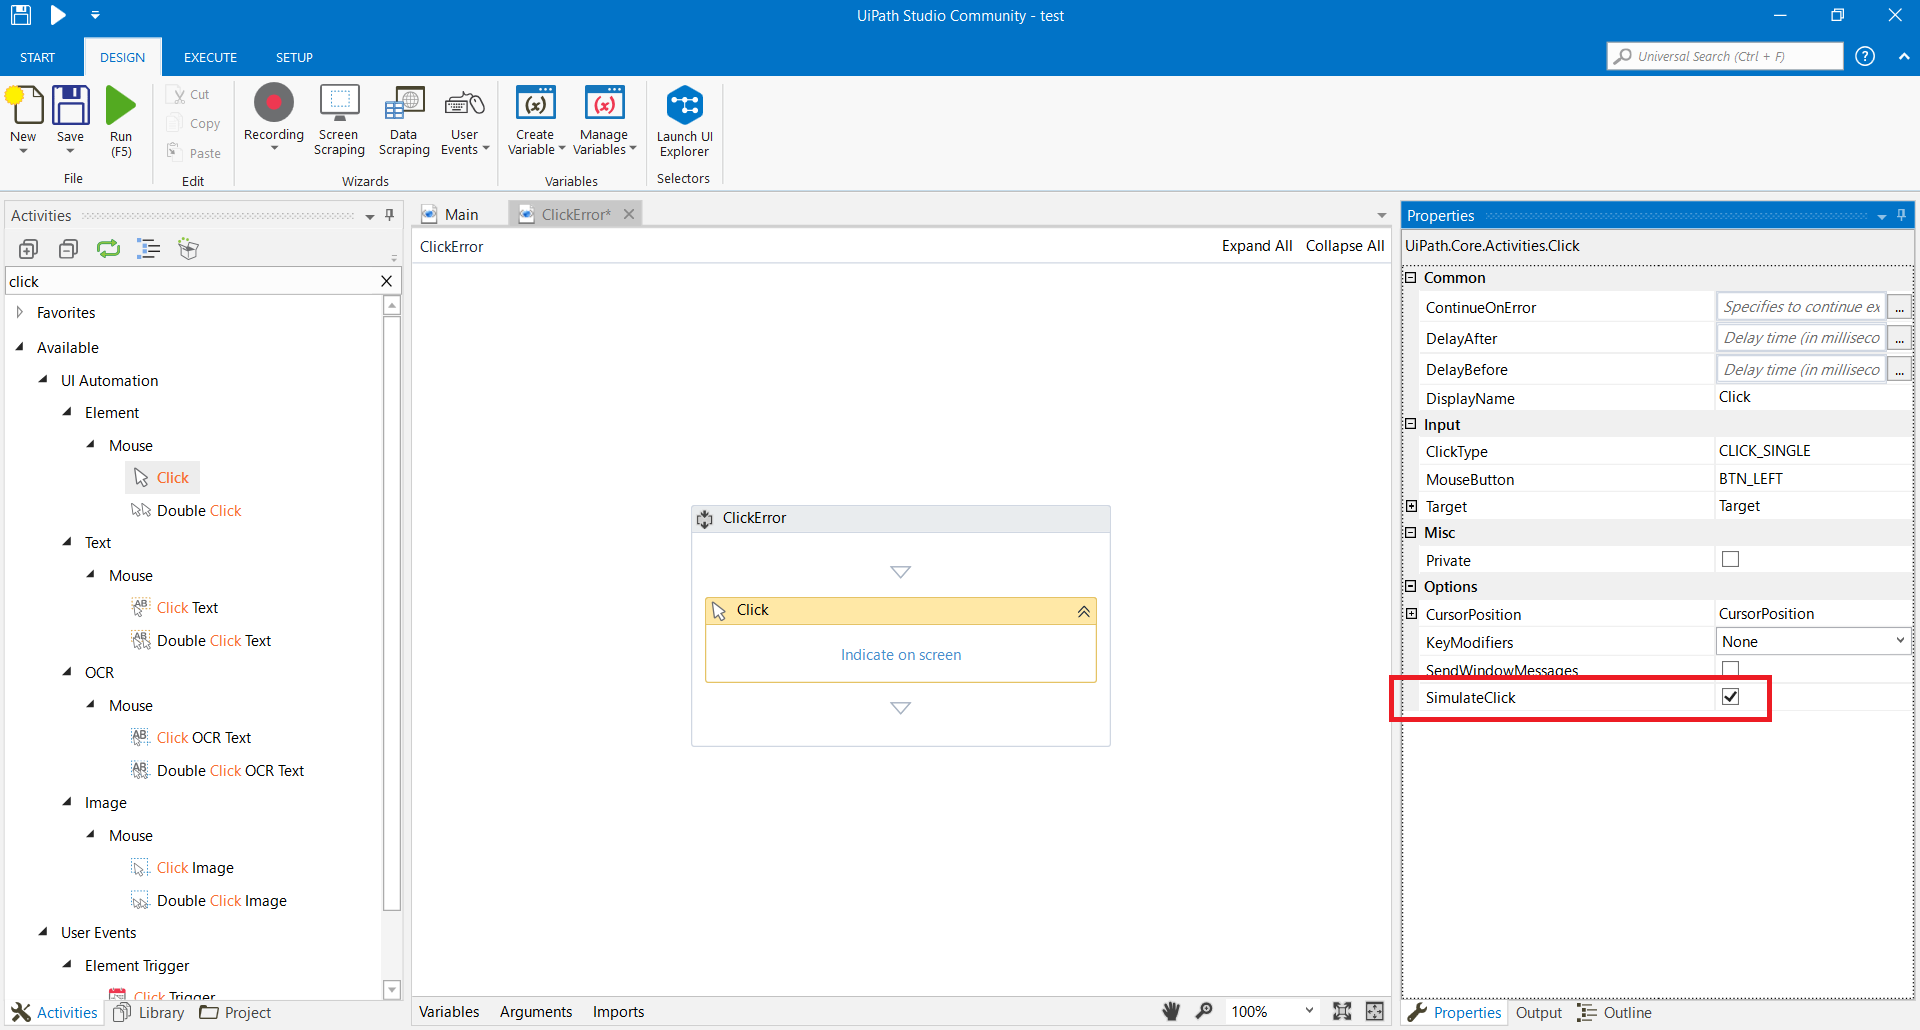Switch to the SETUP ribbon tab
The image size is (1920, 1030).
[294, 57]
